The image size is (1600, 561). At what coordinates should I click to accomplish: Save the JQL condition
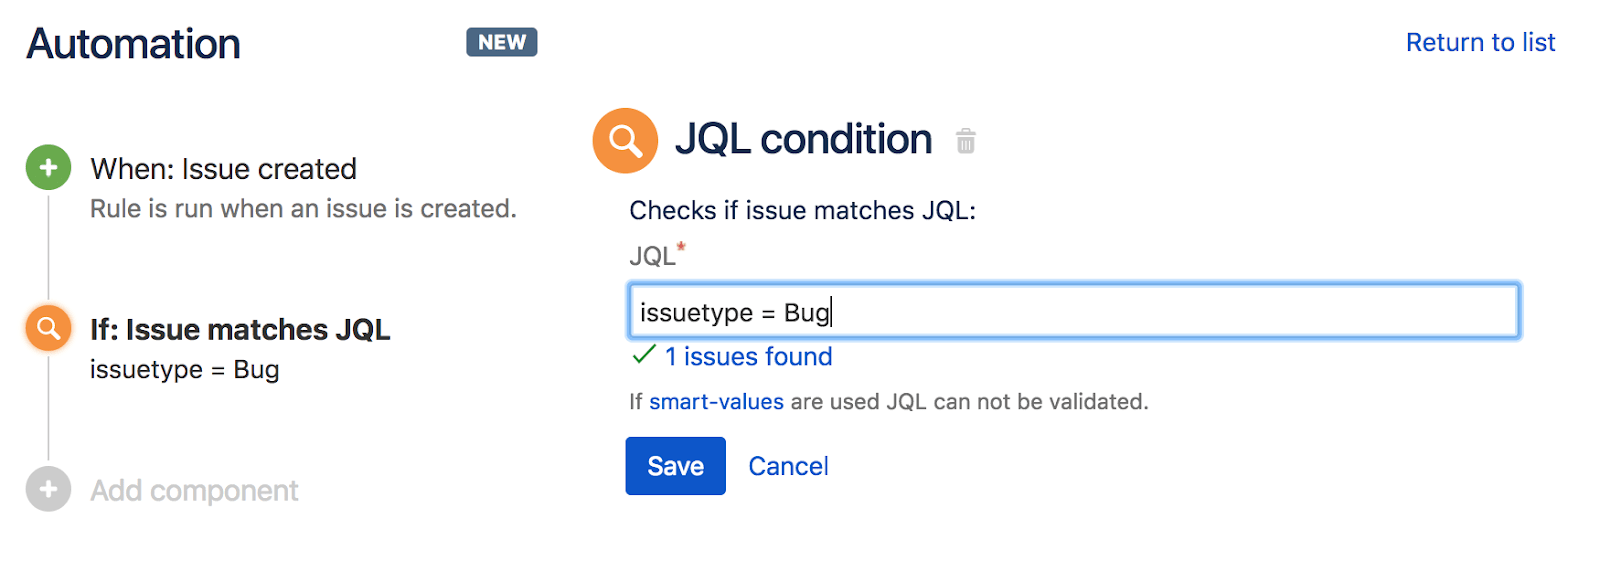tap(675, 466)
